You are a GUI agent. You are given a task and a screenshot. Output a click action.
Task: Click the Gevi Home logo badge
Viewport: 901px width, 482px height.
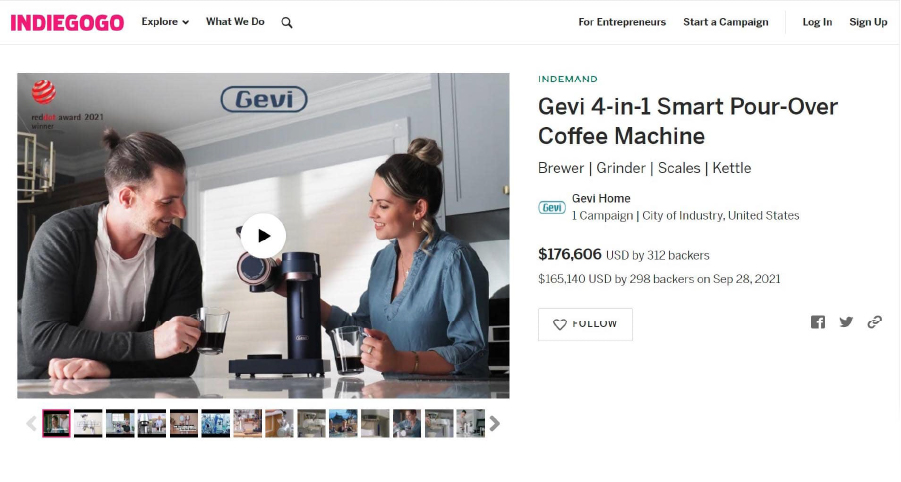(552, 207)
